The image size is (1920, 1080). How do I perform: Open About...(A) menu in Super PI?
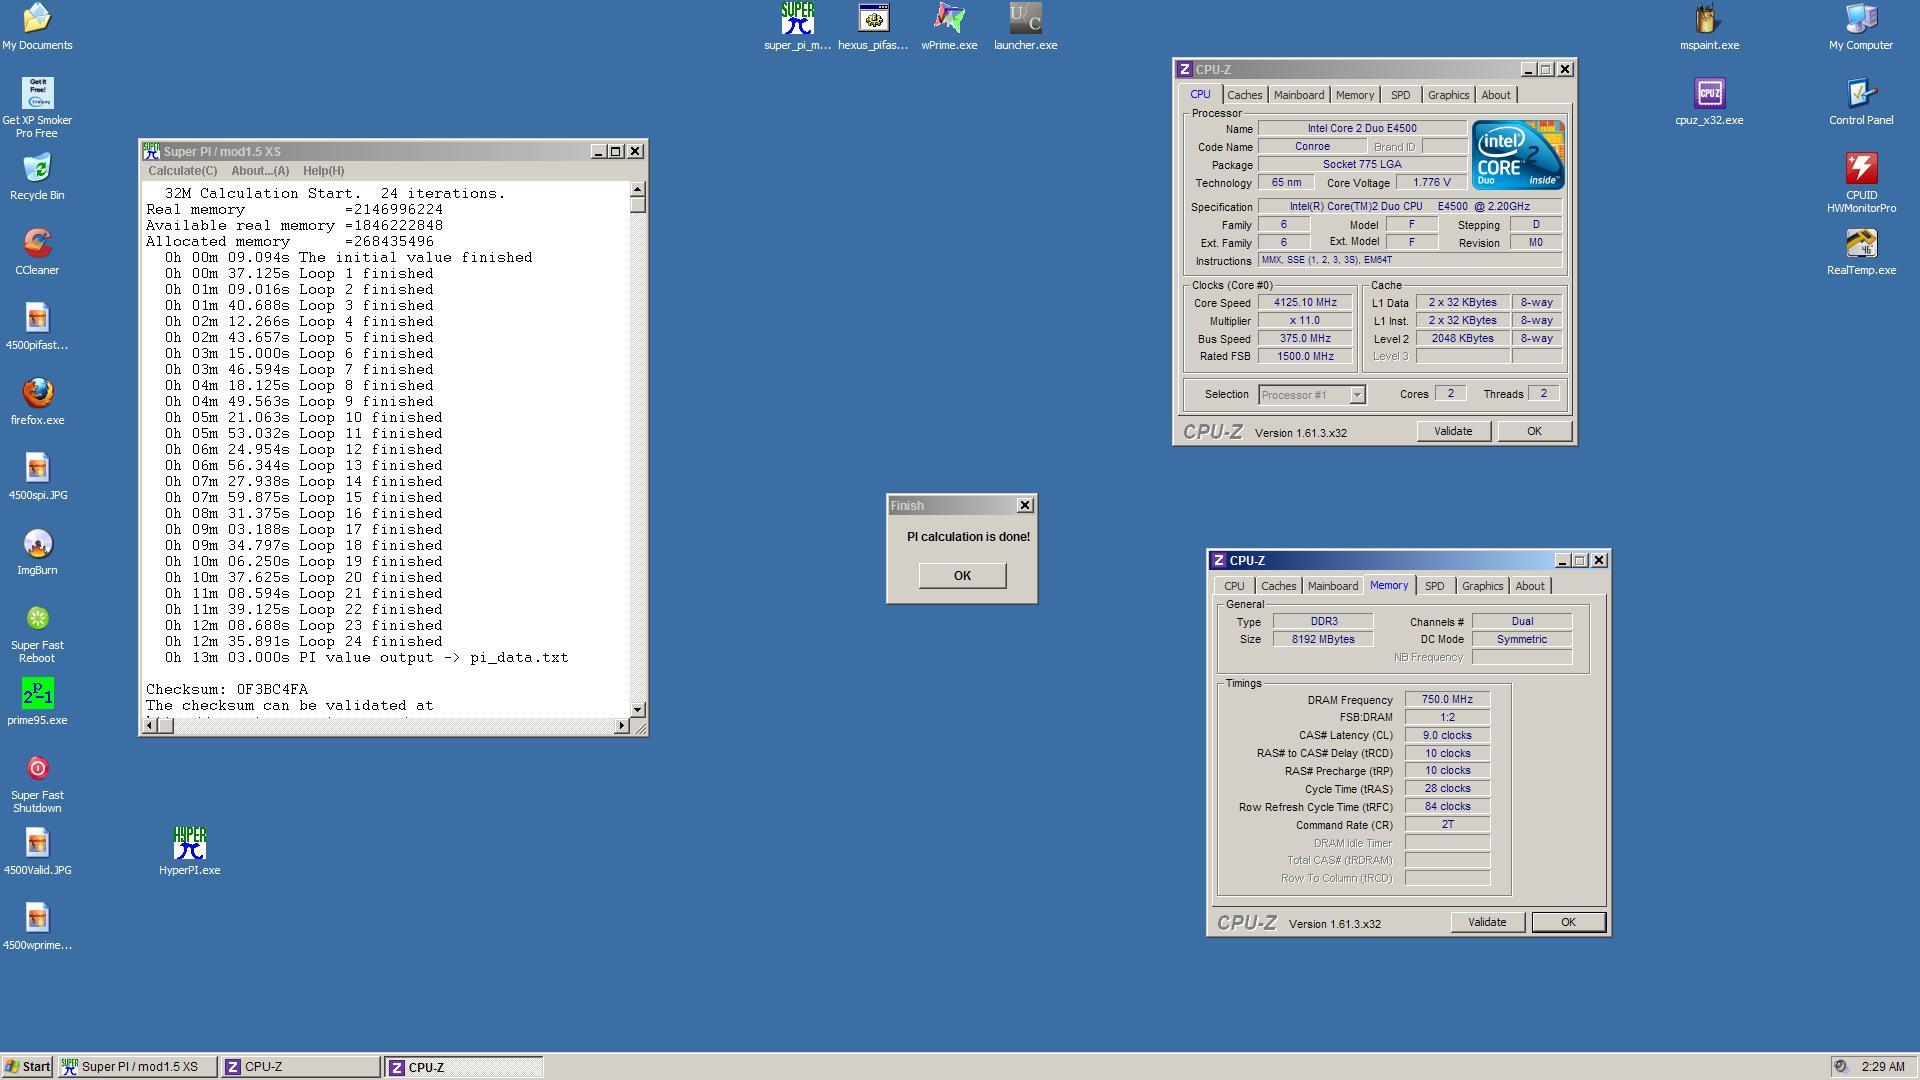pos(260,171)
